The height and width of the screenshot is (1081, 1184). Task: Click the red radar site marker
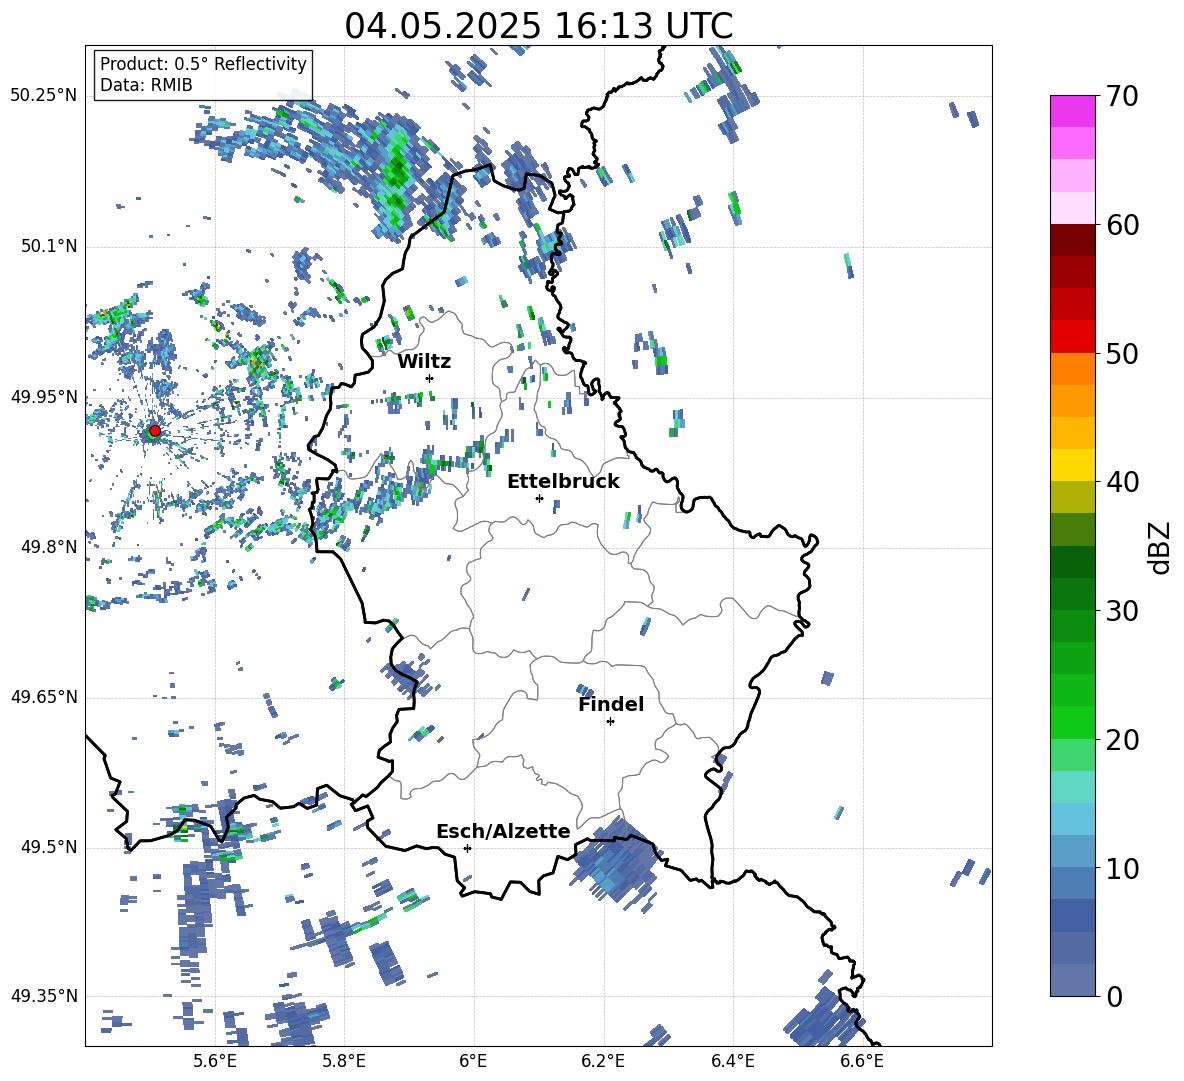pos(155,431)
